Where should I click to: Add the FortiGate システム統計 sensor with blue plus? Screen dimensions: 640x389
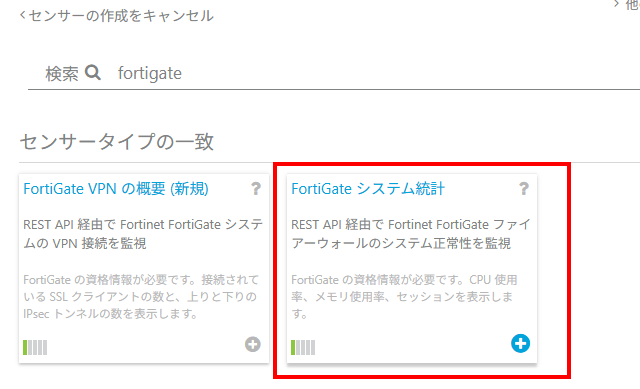[x=520, y=343]
